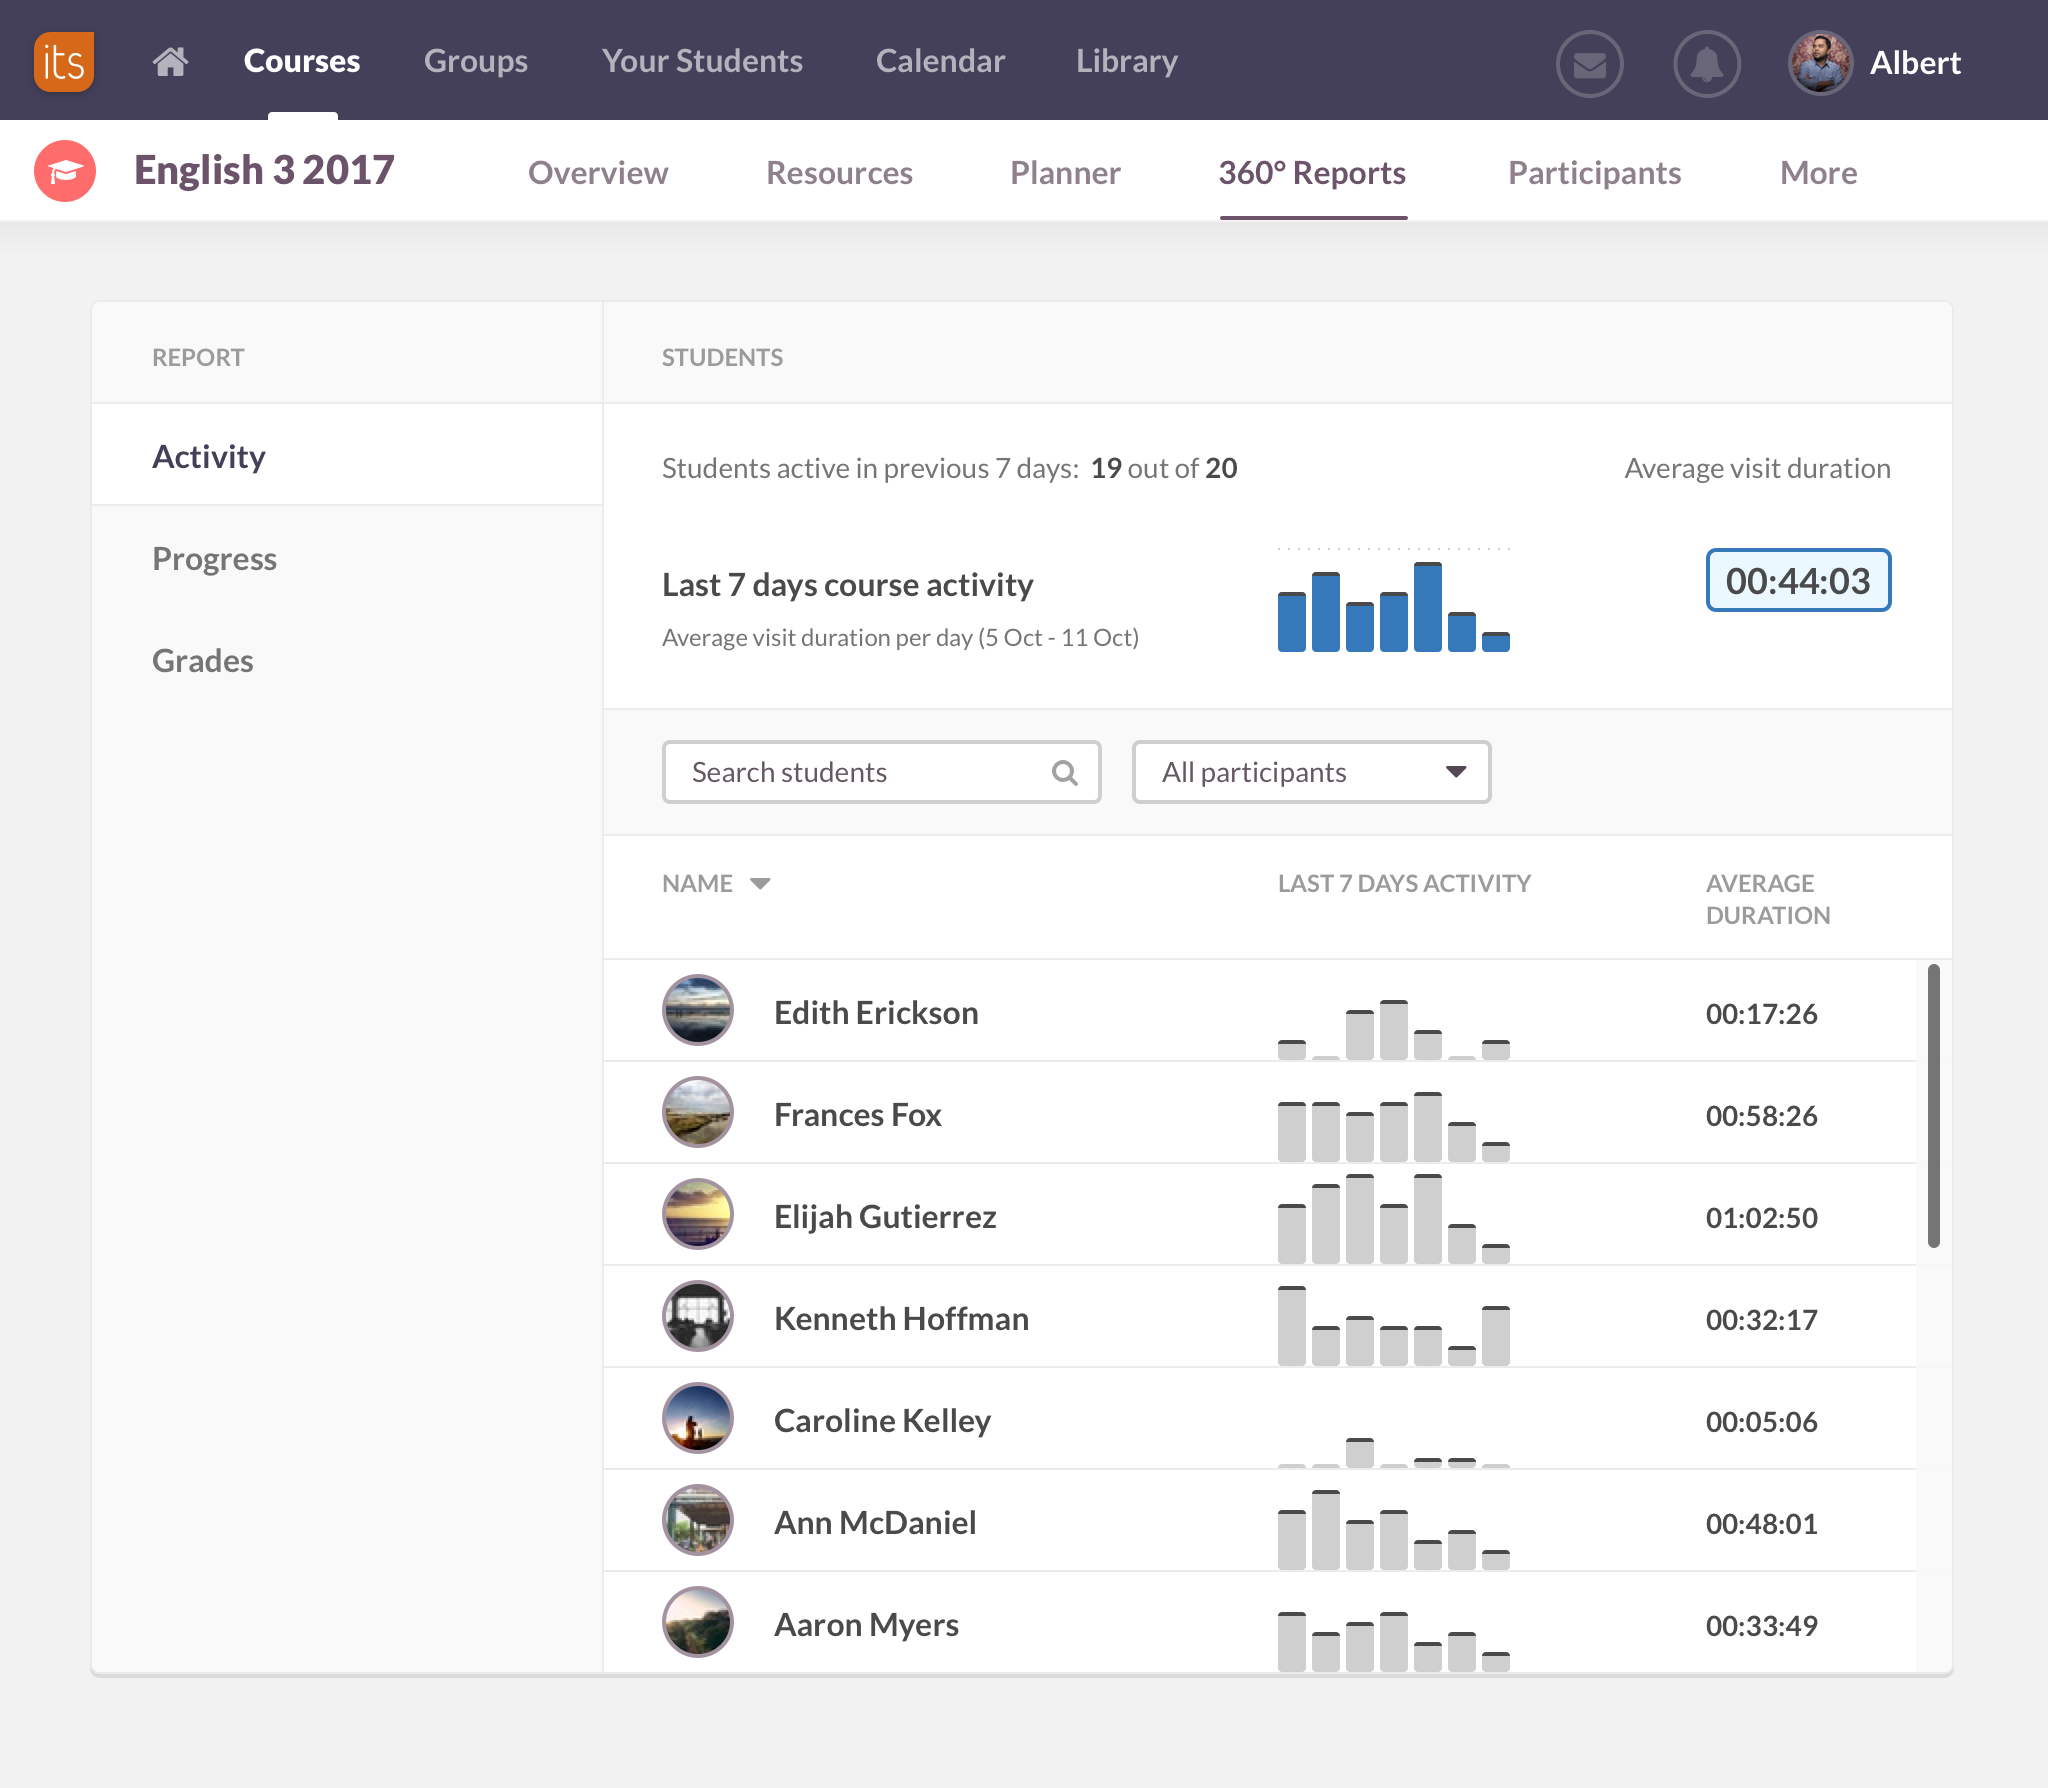The width and height of the screenshot is (2048, 1788).
Task: Open notifications bell icon
Action: coord(1707,64)
